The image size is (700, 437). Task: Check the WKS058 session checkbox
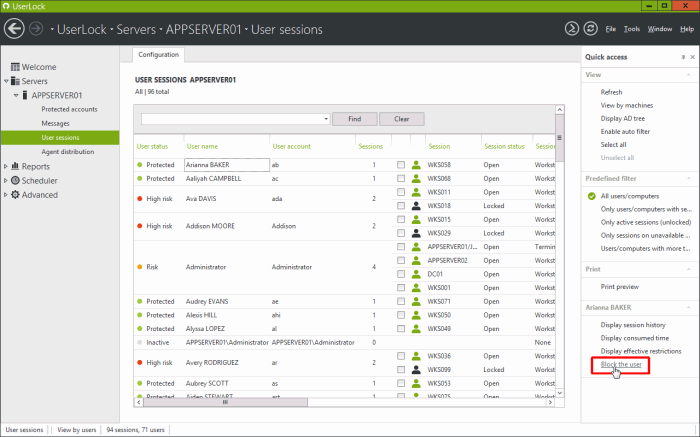pos(401,165)
